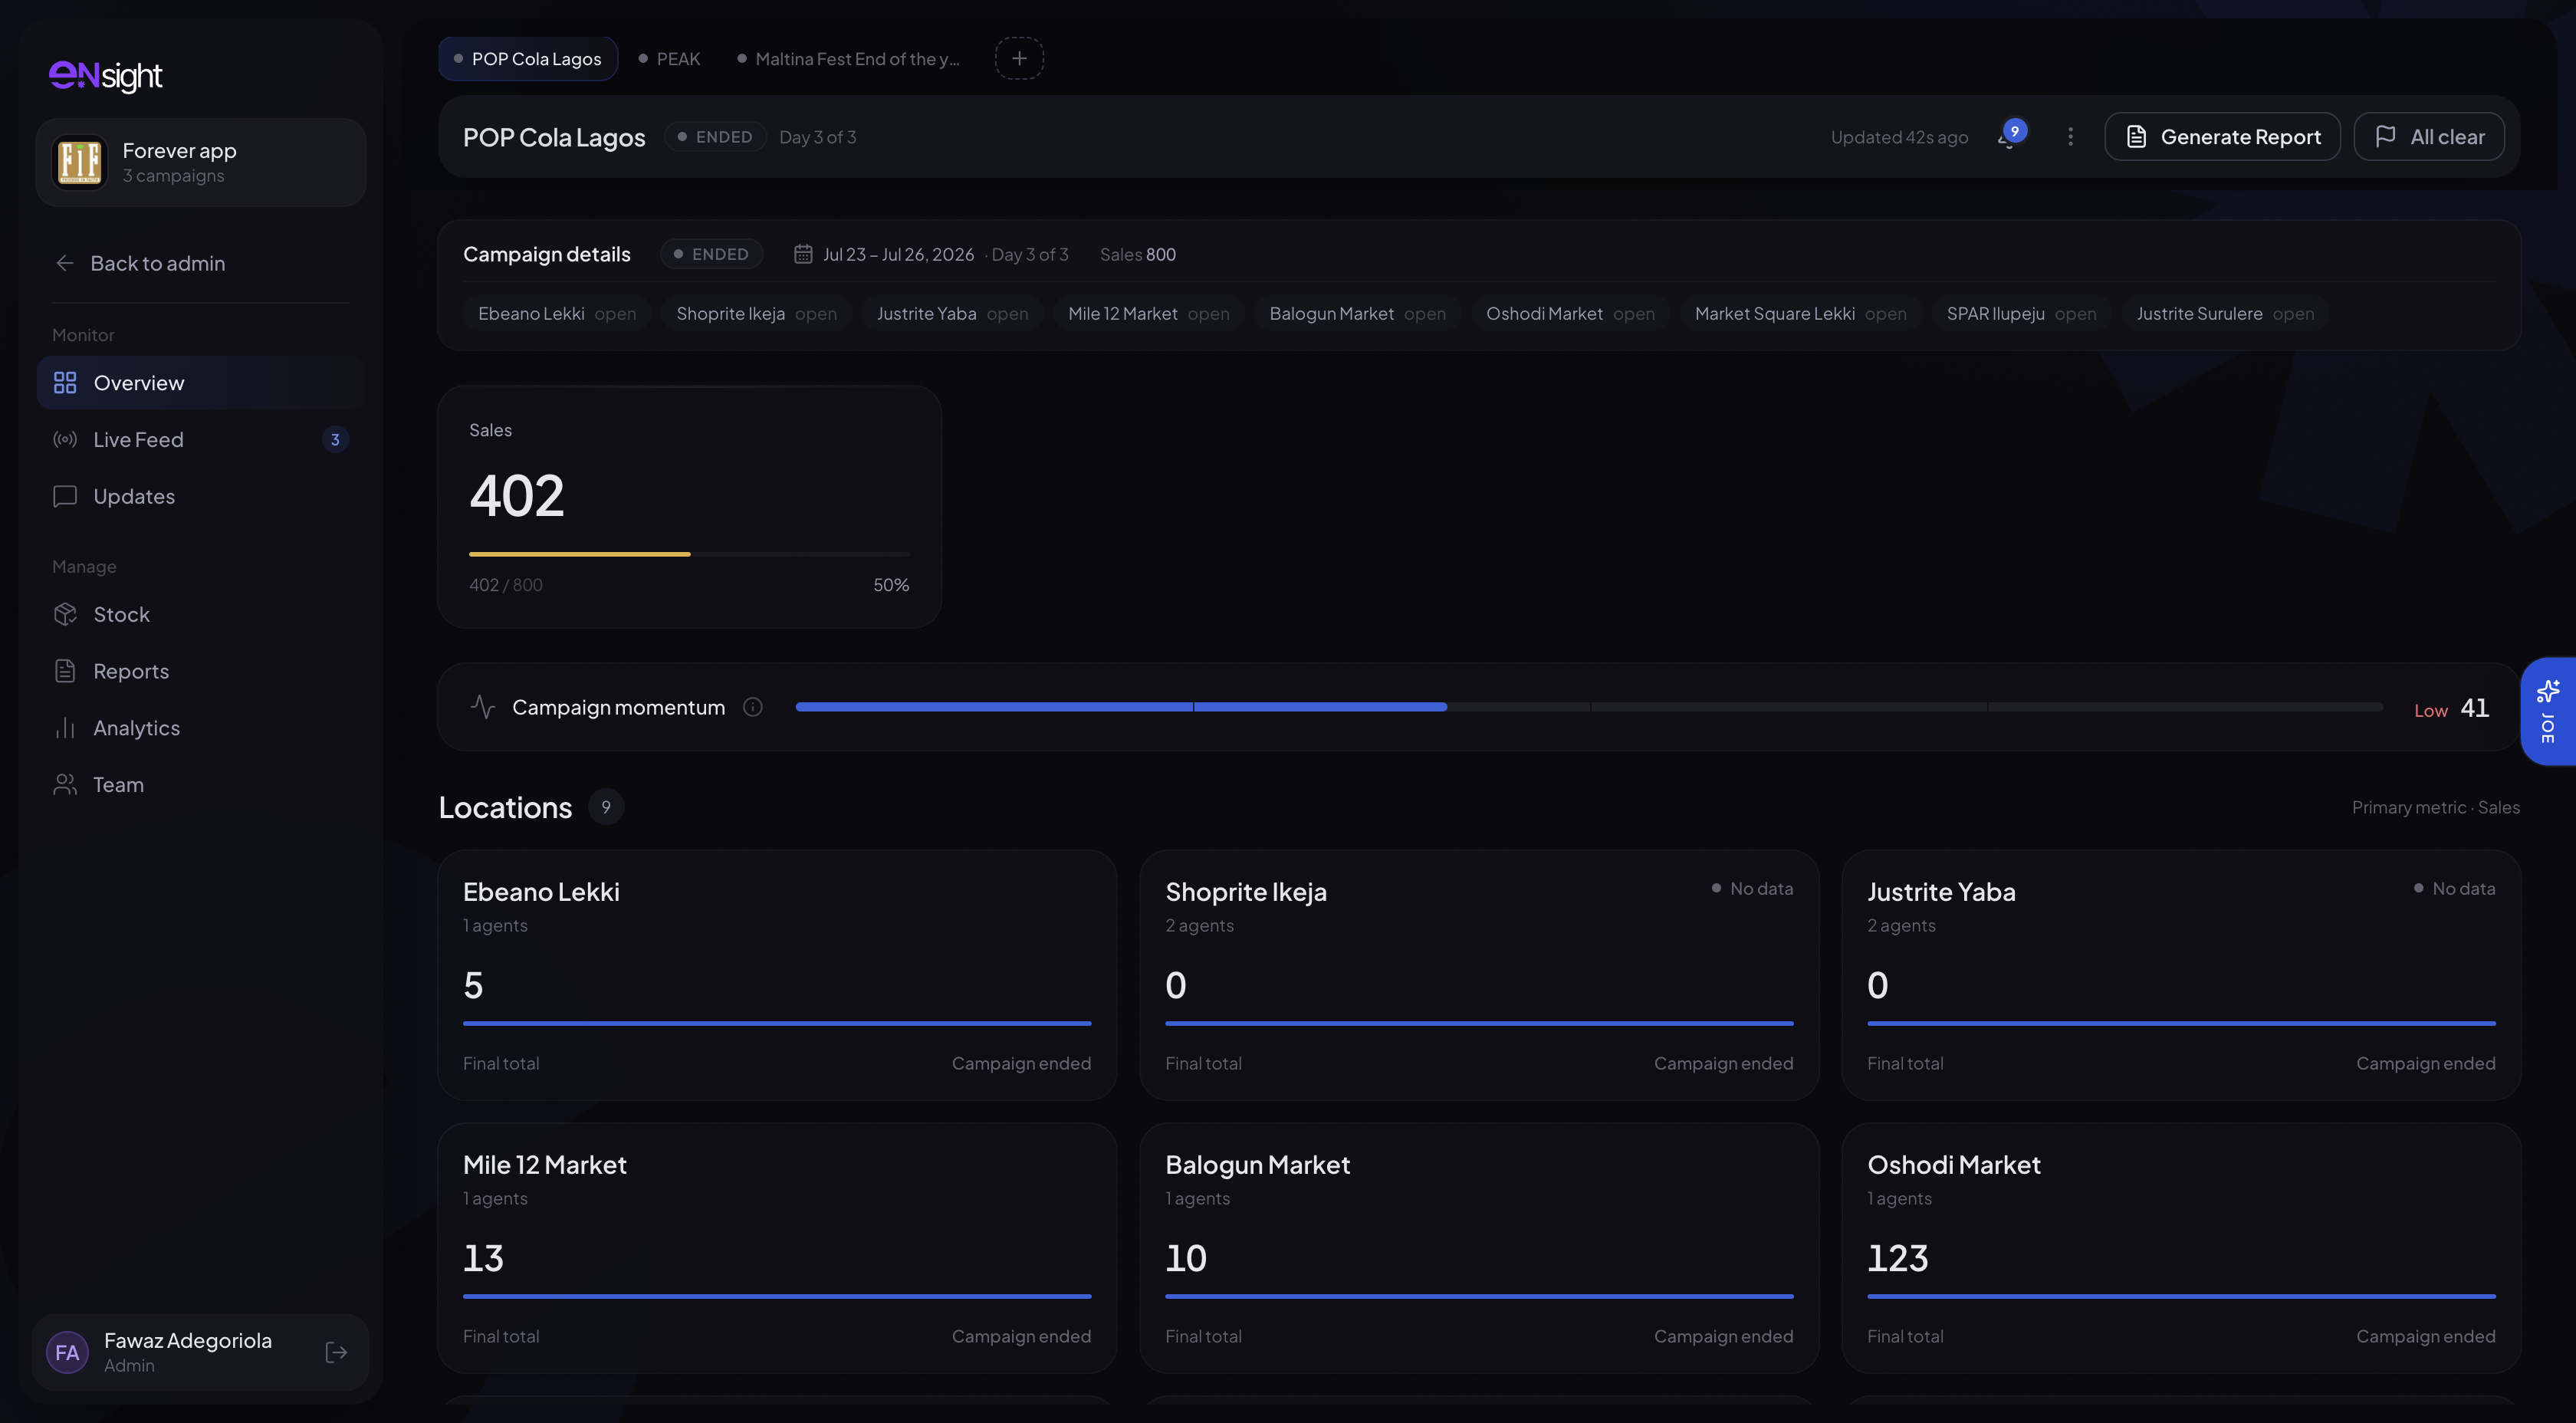The height and width of the screenshot is (1423, 2576).
Task: Open the Live Feed broadcast icon
Action: pos(65,440)
